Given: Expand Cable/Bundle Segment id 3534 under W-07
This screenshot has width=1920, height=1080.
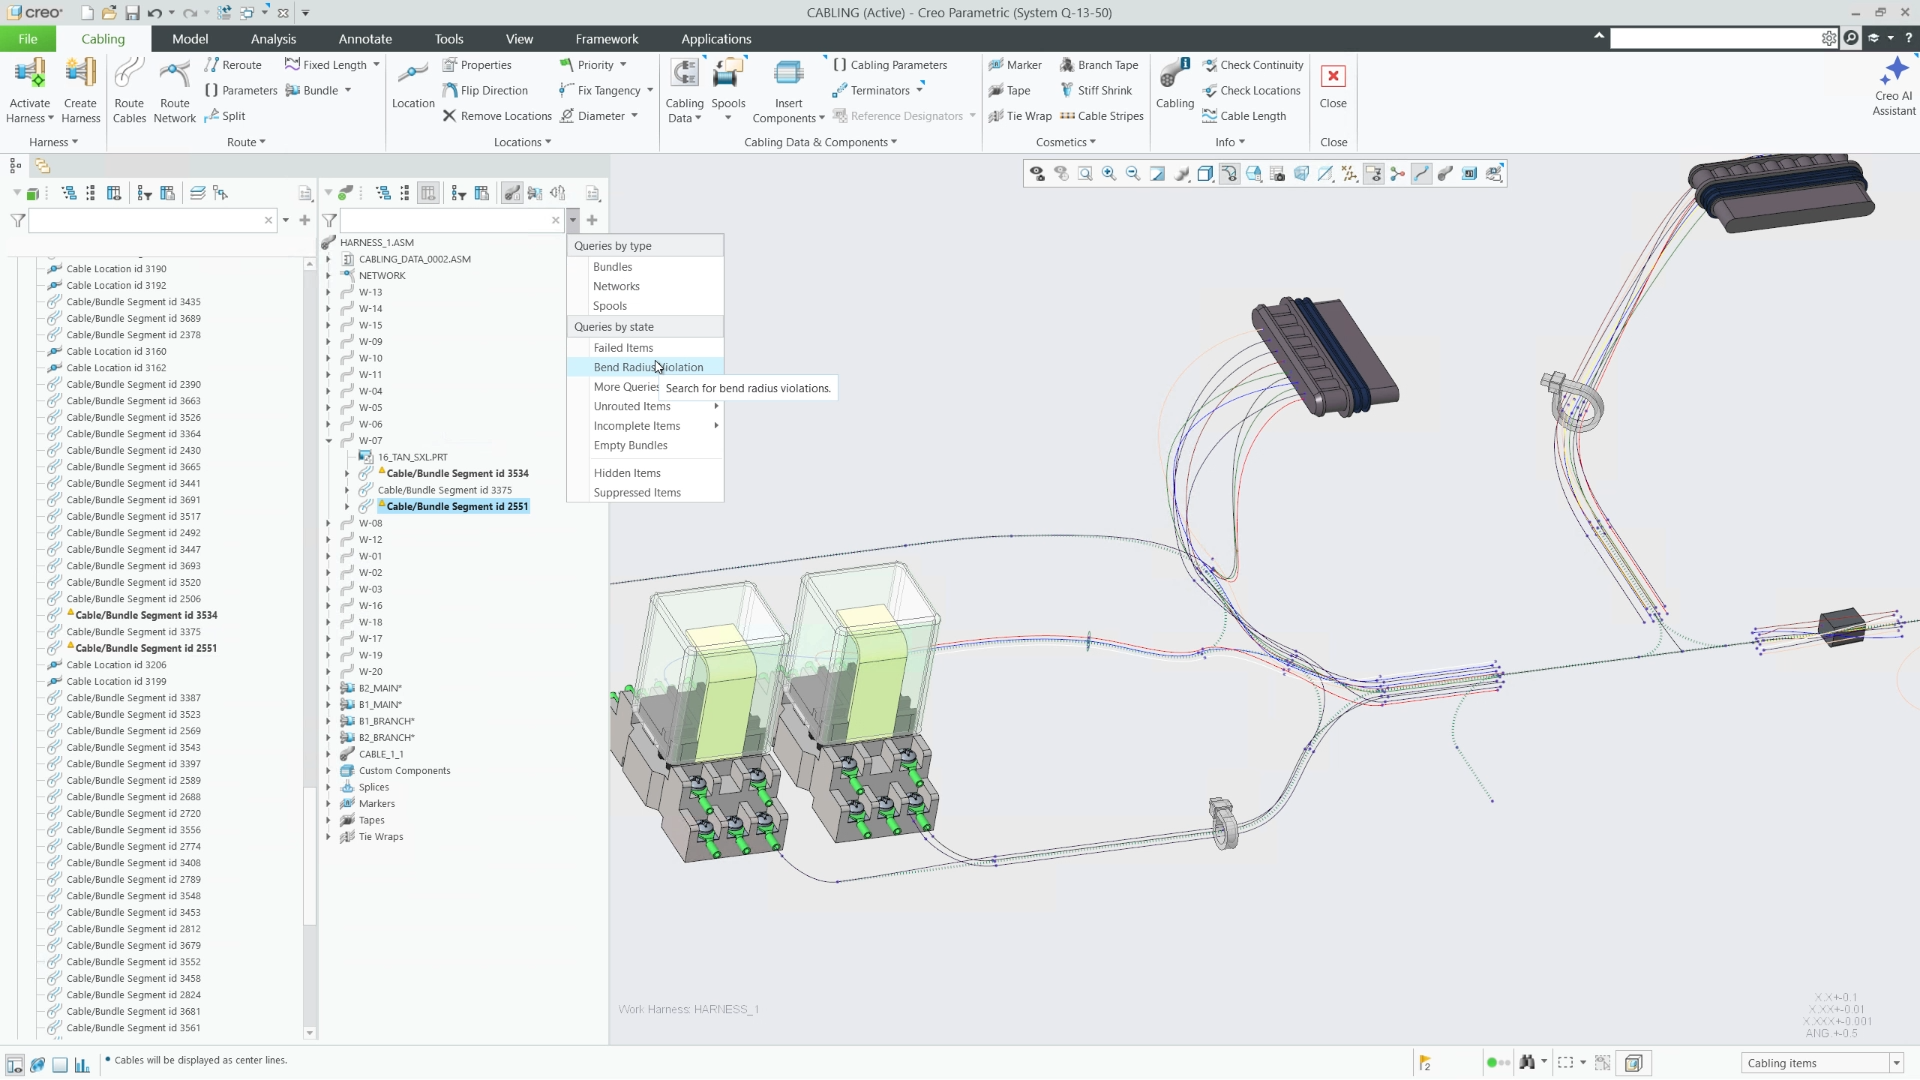Looking at the screenshot, I should 347,473.
